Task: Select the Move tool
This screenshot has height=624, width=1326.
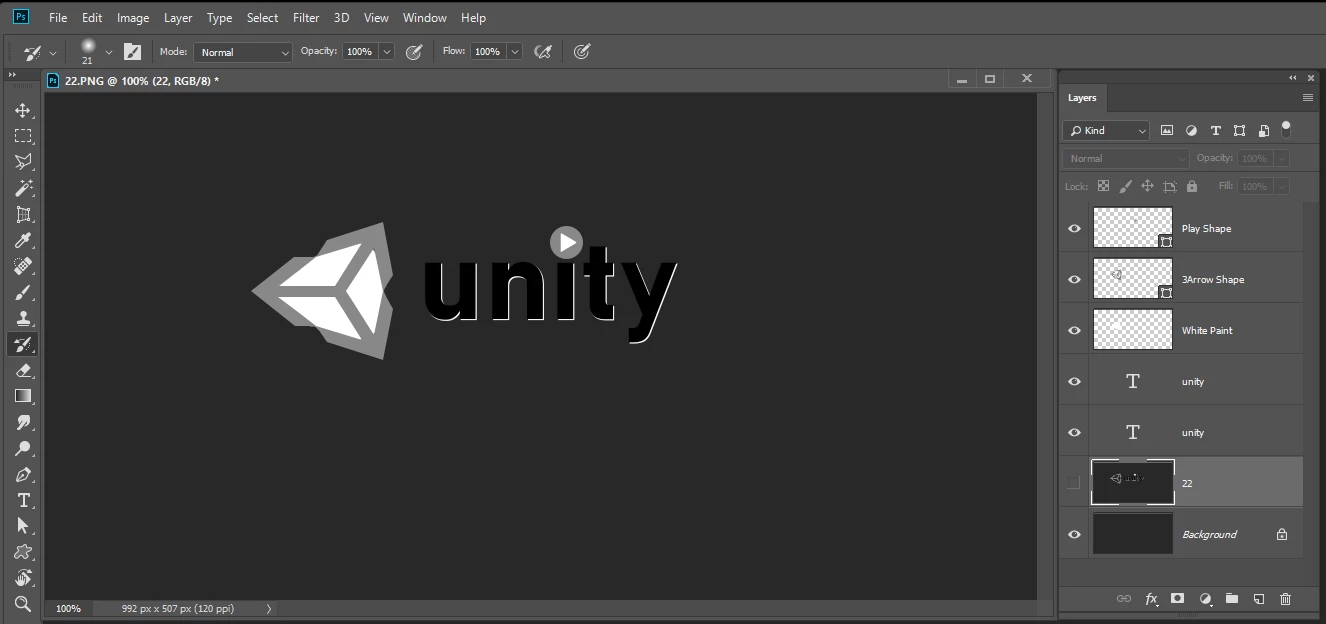Action: (23, 110)
